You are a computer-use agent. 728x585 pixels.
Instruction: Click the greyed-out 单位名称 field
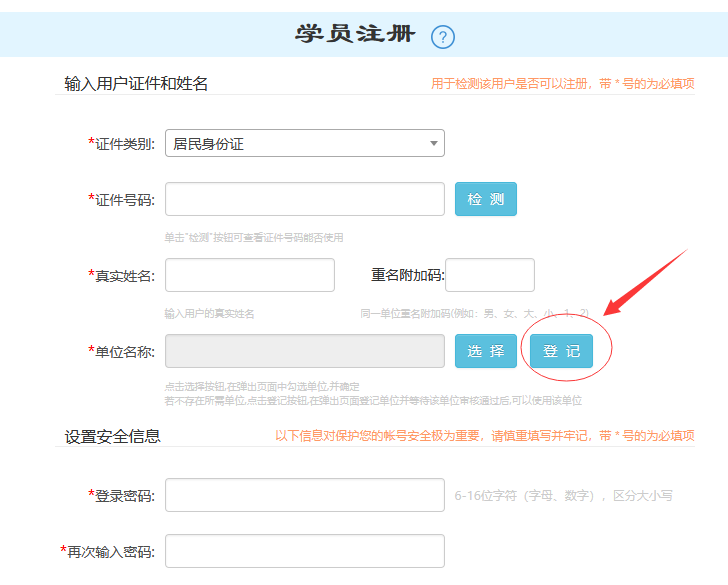click(304, 351)
